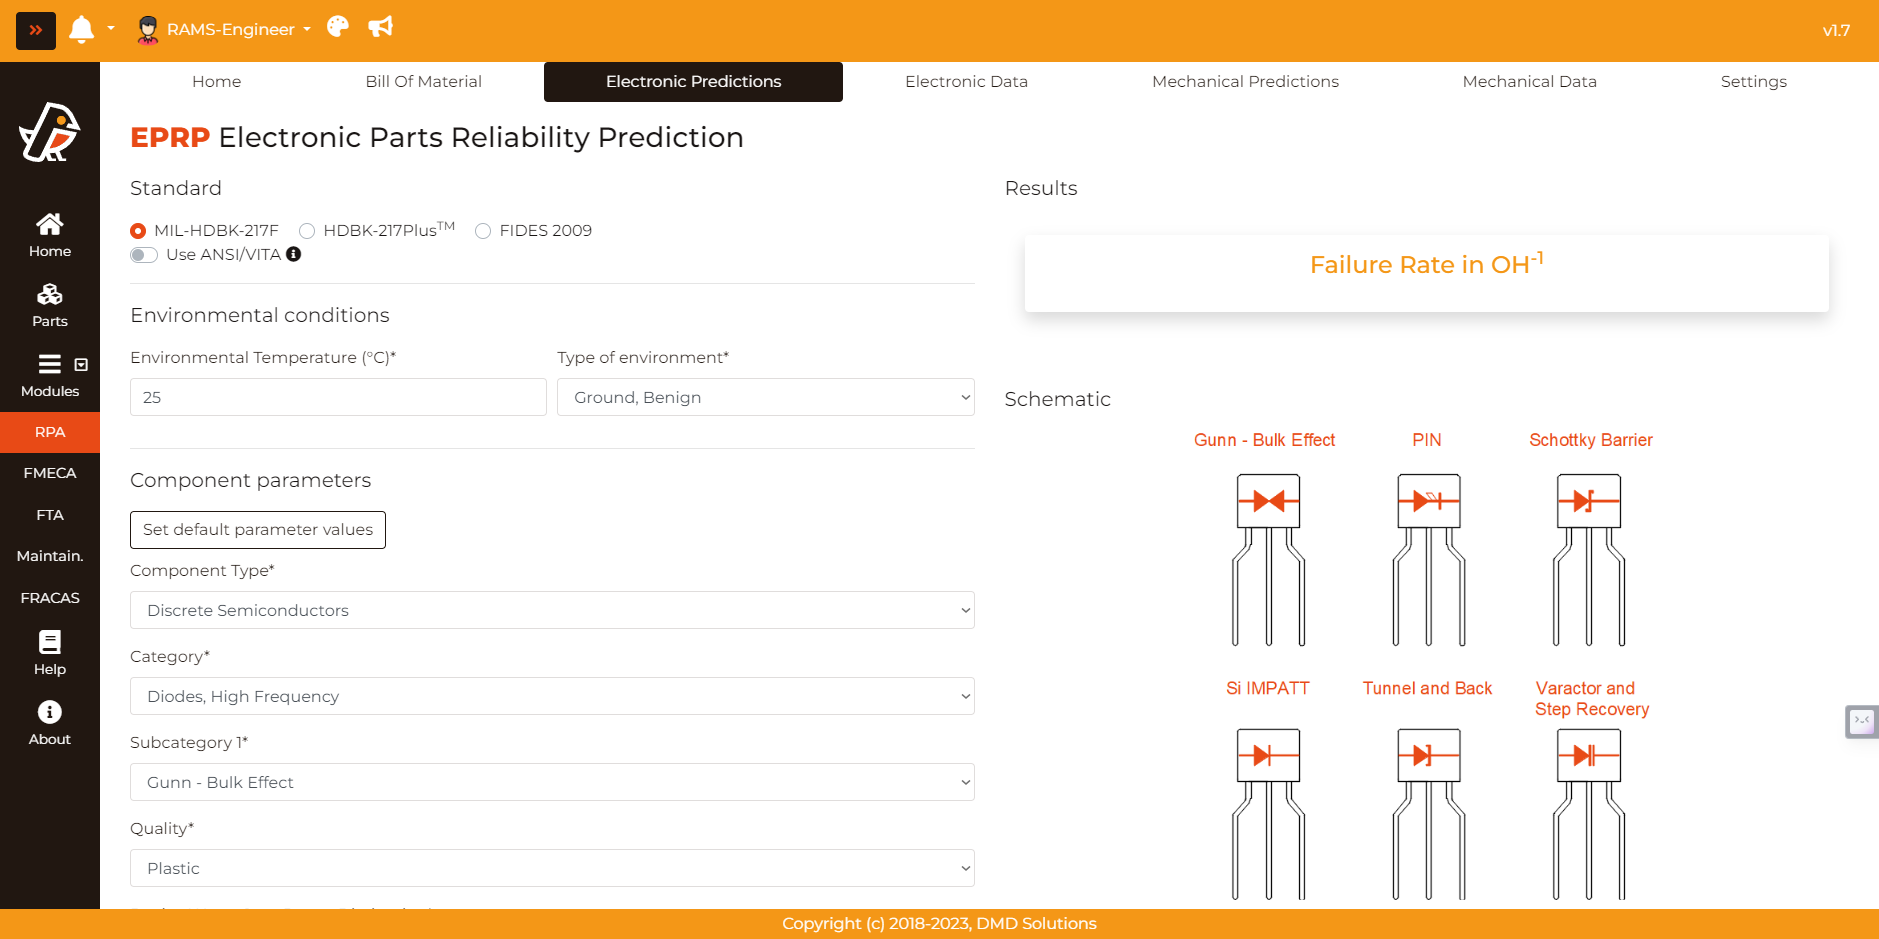Open the notifications bell
Screen dimensions: 1879x939
[81, 30]
